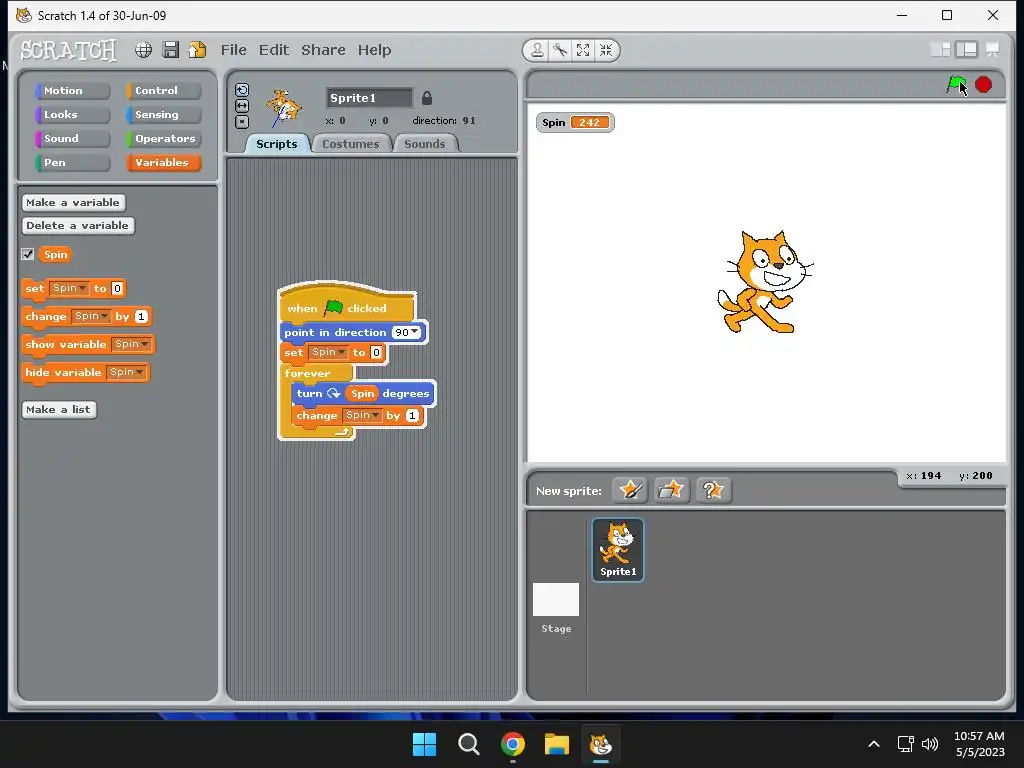Start scripts with the green flag
This screenshot has width=1024, height=768.
pyautogui.click(x=956, y=85)
